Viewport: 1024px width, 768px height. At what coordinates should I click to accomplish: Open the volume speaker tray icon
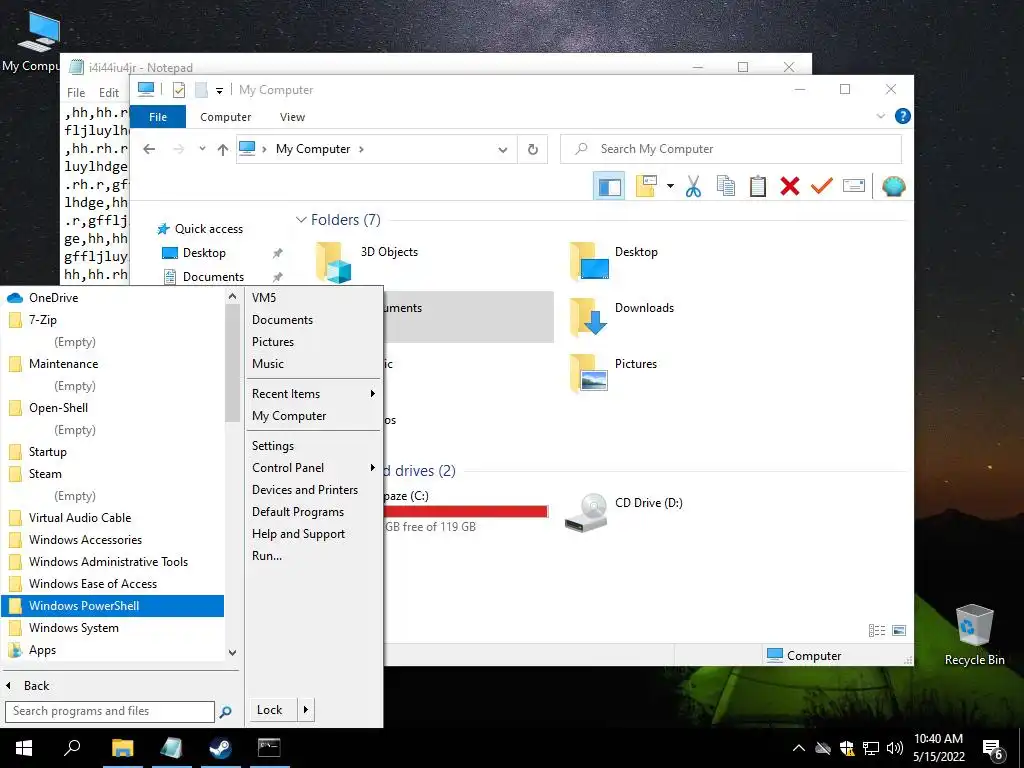click(x=895, y=748)
